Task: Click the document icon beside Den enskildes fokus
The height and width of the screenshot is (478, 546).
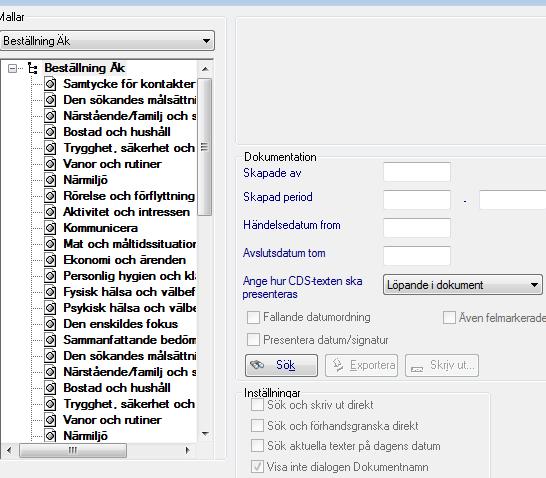Action: click(x=50, y=324)
